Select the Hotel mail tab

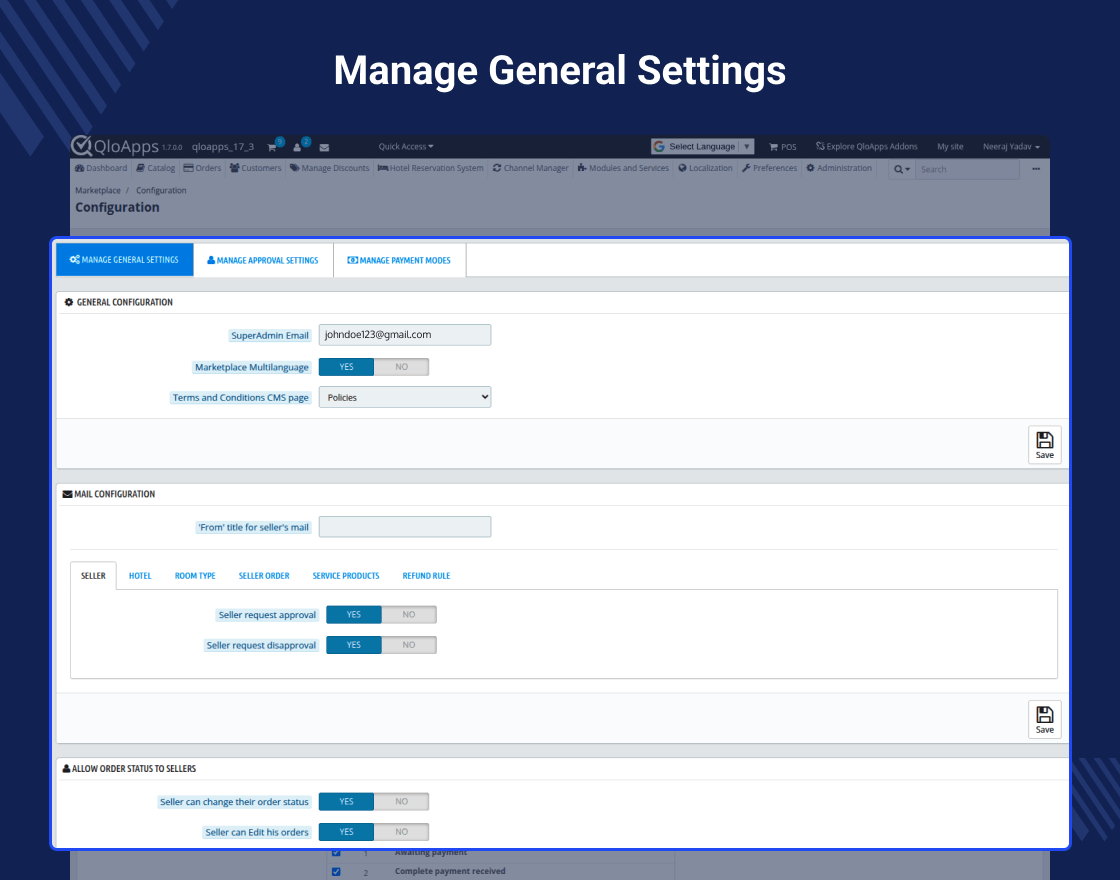pyautogui.click(x=140, y=576)
